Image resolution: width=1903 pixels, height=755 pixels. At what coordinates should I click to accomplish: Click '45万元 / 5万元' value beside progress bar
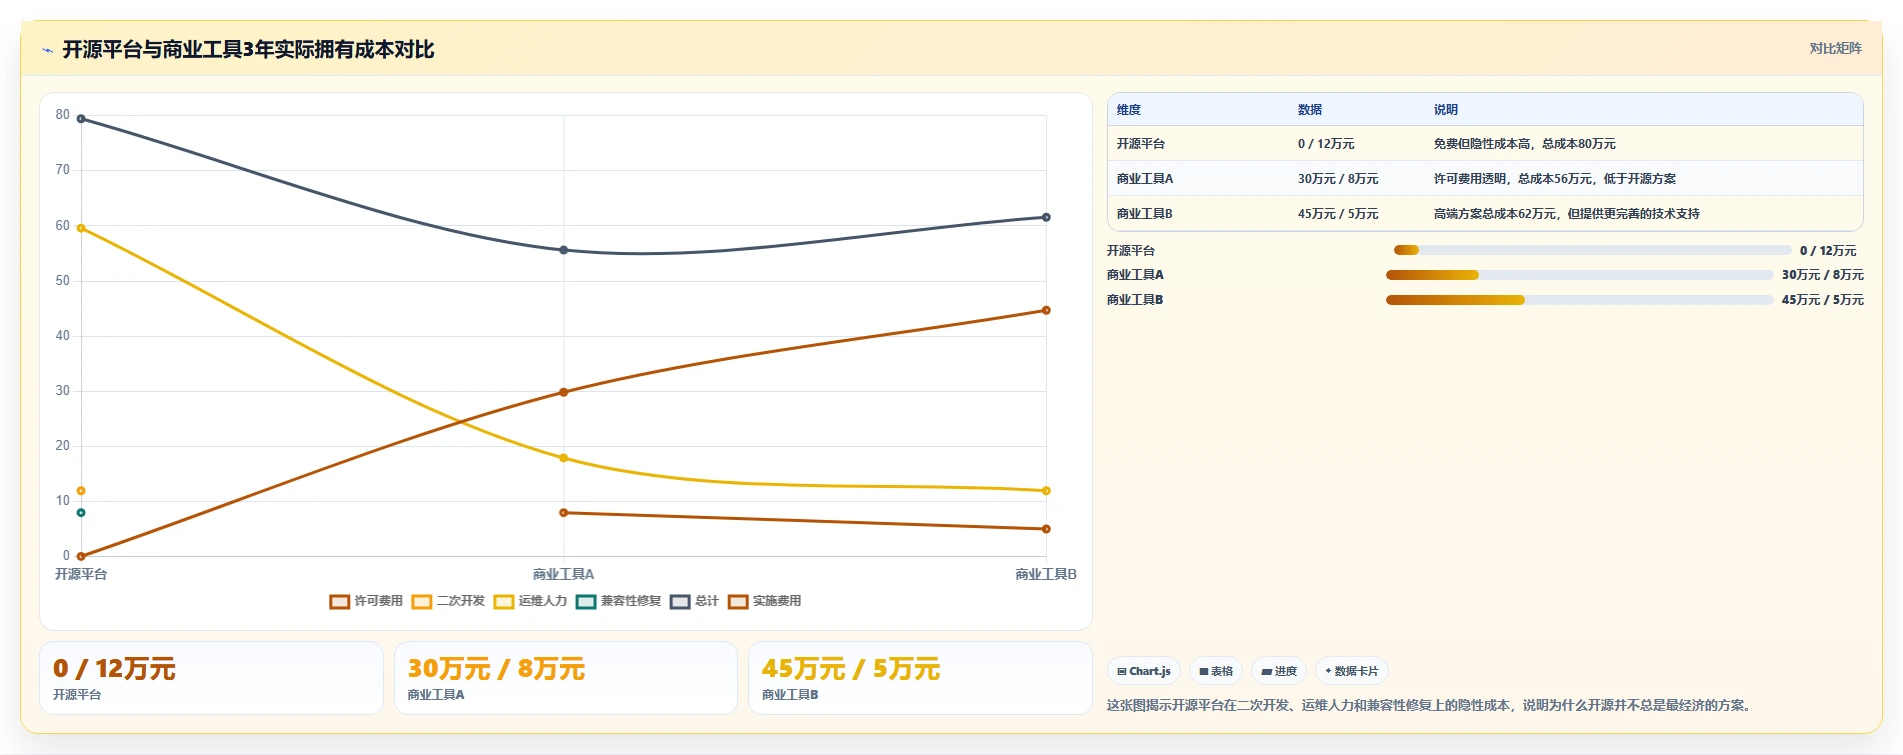(1823, 300)
